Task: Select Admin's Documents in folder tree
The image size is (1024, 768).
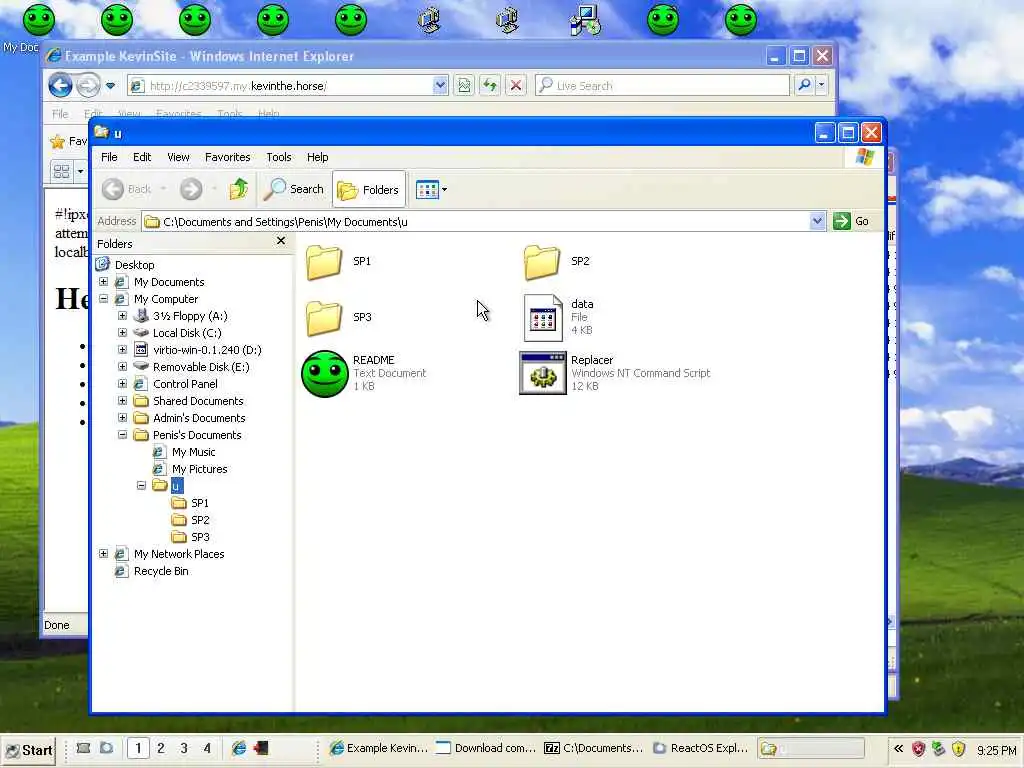Action: pos(199,418)
